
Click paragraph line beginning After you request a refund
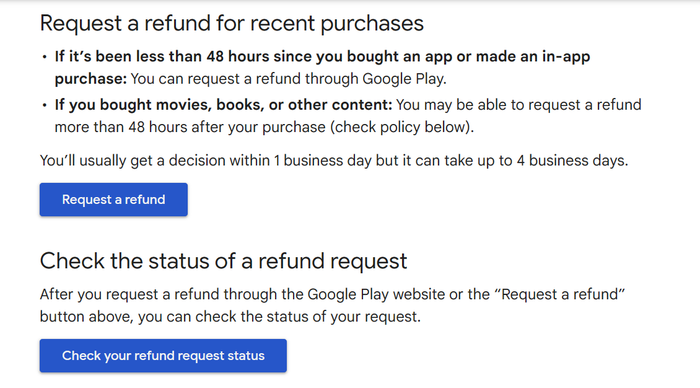[333, 295]
